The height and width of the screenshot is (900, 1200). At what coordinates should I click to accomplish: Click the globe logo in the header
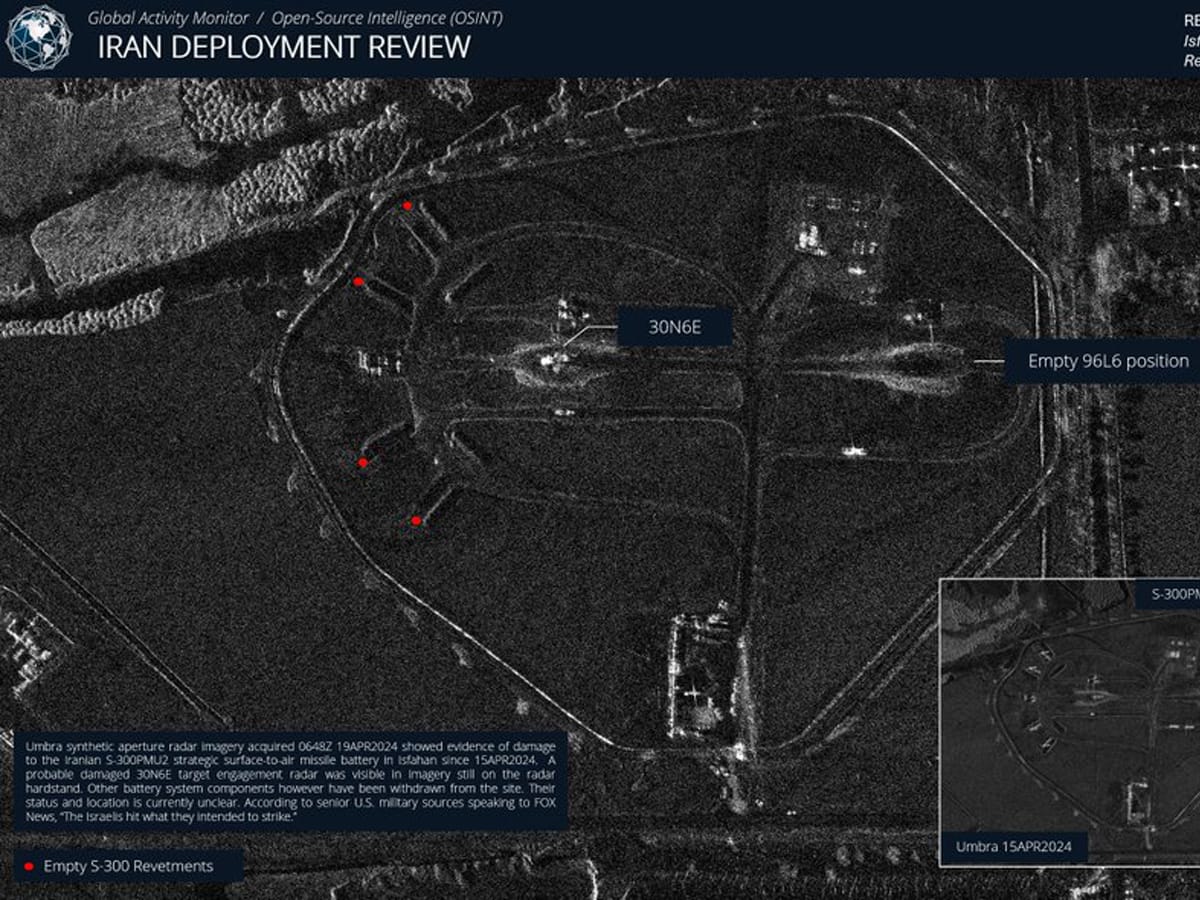pos(39,37)
